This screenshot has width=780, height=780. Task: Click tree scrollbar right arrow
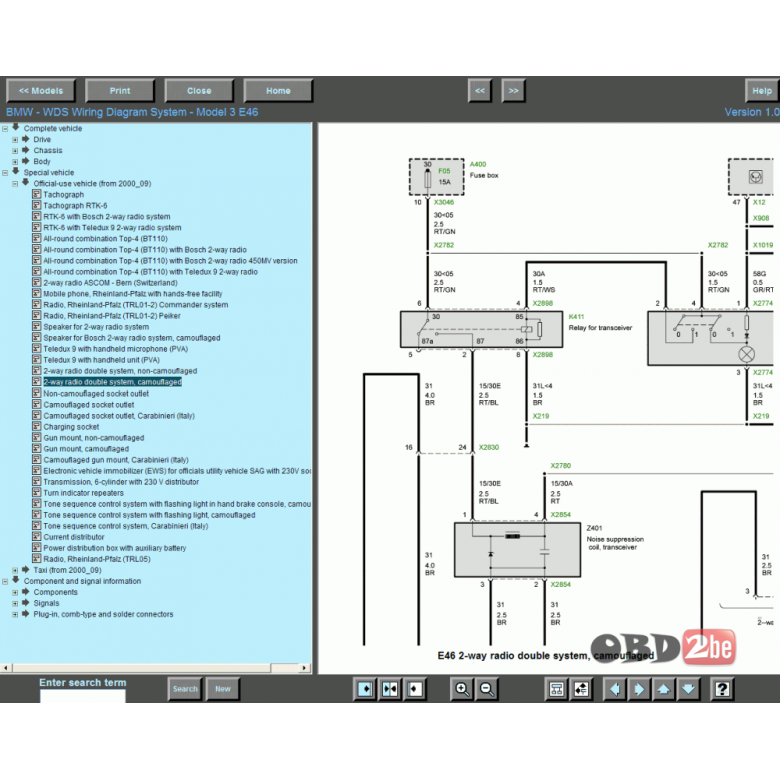304,668
